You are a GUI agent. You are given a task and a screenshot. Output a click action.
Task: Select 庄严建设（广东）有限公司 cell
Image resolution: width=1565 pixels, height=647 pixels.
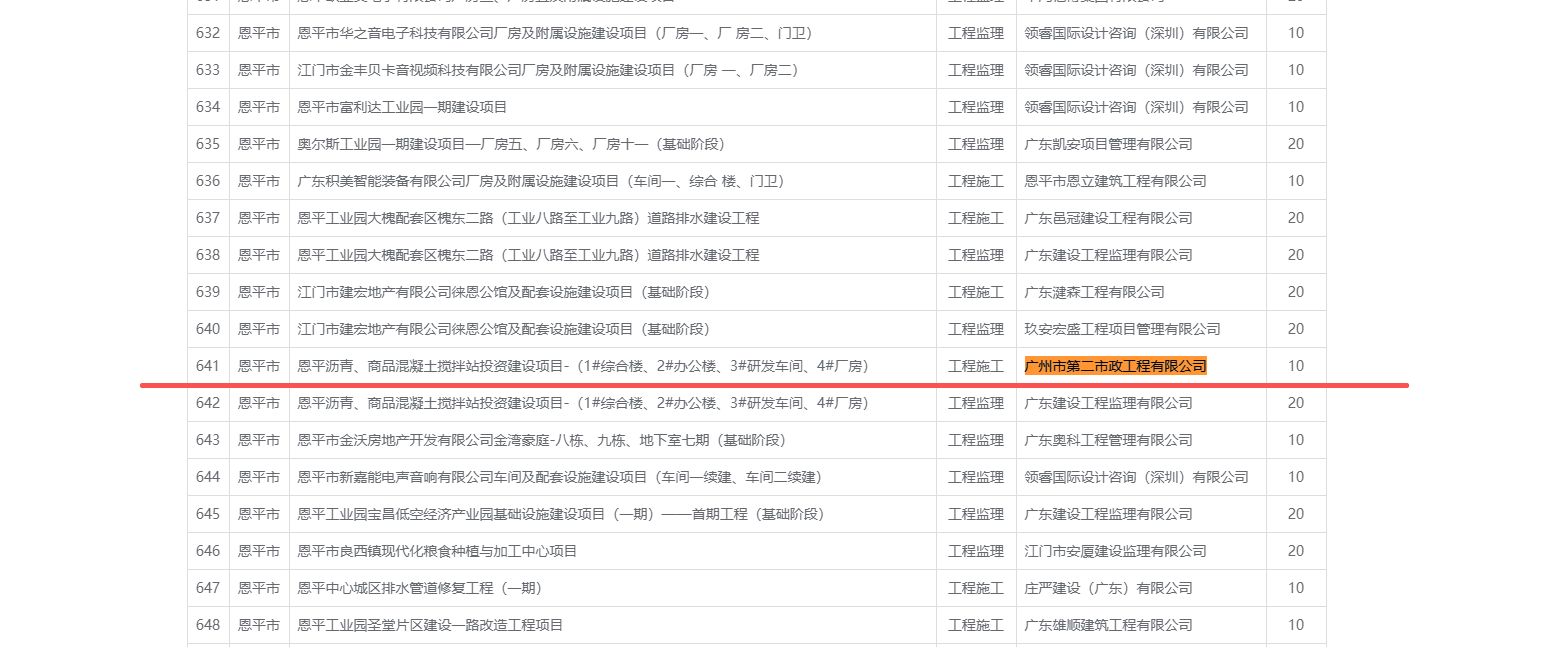[x=1108, y=588]
